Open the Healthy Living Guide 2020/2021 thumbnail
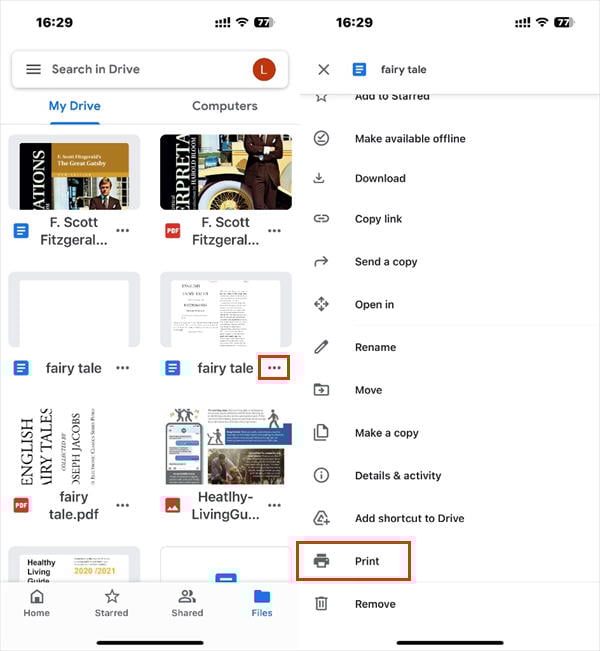The image size is (600, 651). (74, 565)
